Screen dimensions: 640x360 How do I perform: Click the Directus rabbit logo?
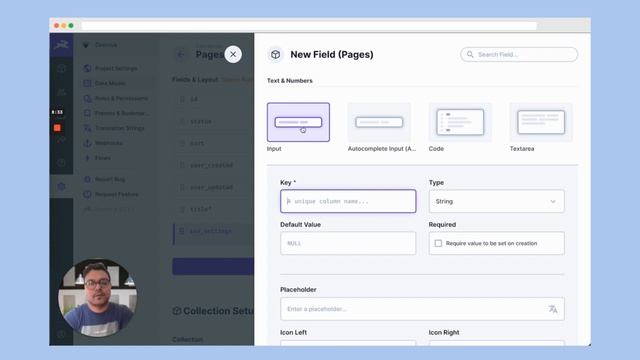click(61, 45)
